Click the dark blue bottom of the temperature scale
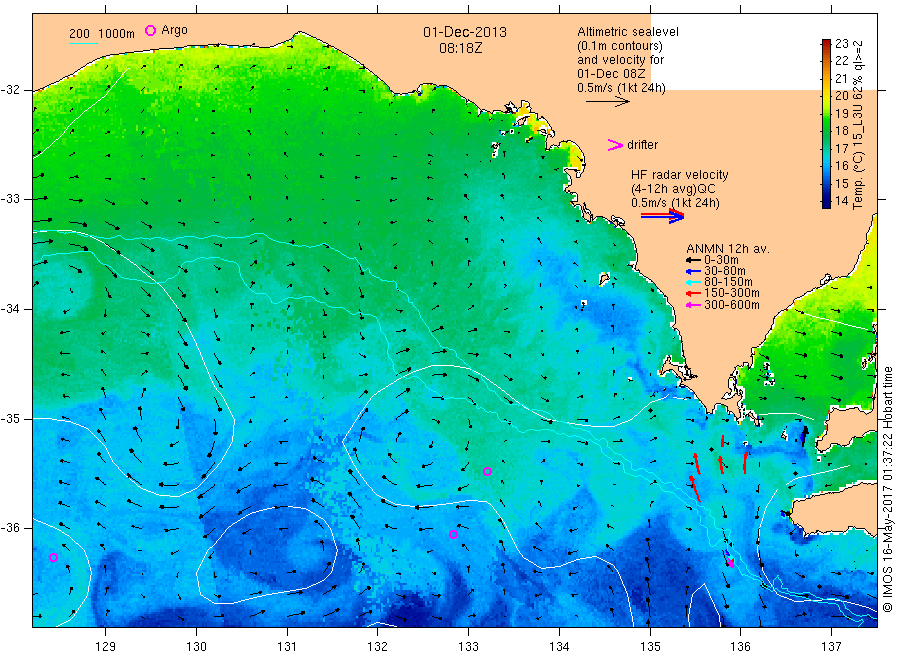 coord(827,202)
